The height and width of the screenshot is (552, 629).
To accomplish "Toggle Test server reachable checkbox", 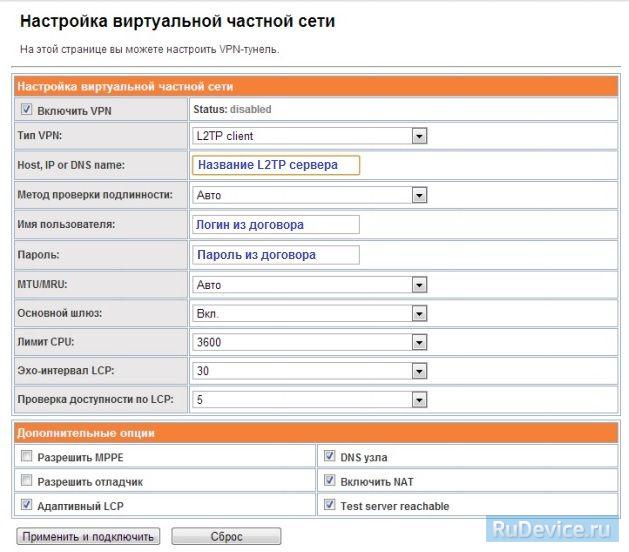I will pos(329,506).
